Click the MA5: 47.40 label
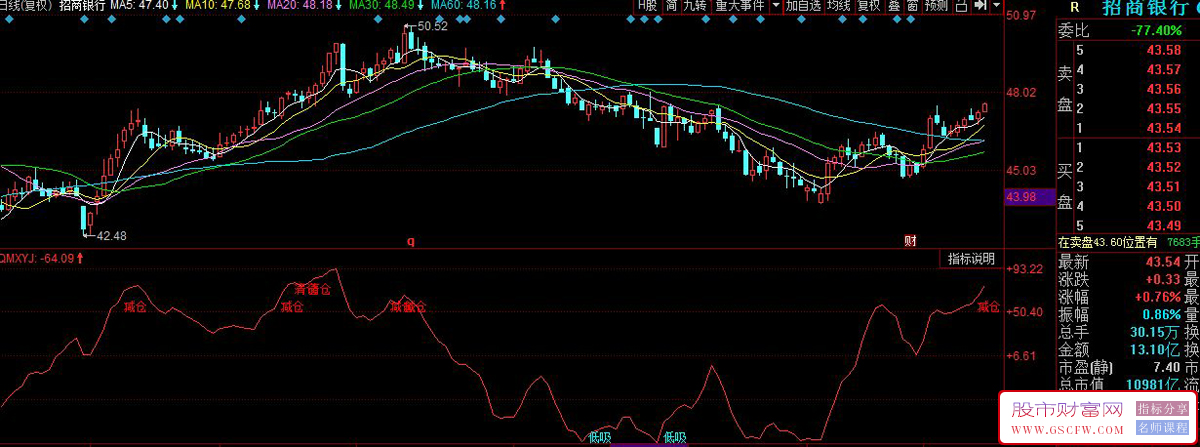The height and width of the screenshot is (447, 1200). 139,6
